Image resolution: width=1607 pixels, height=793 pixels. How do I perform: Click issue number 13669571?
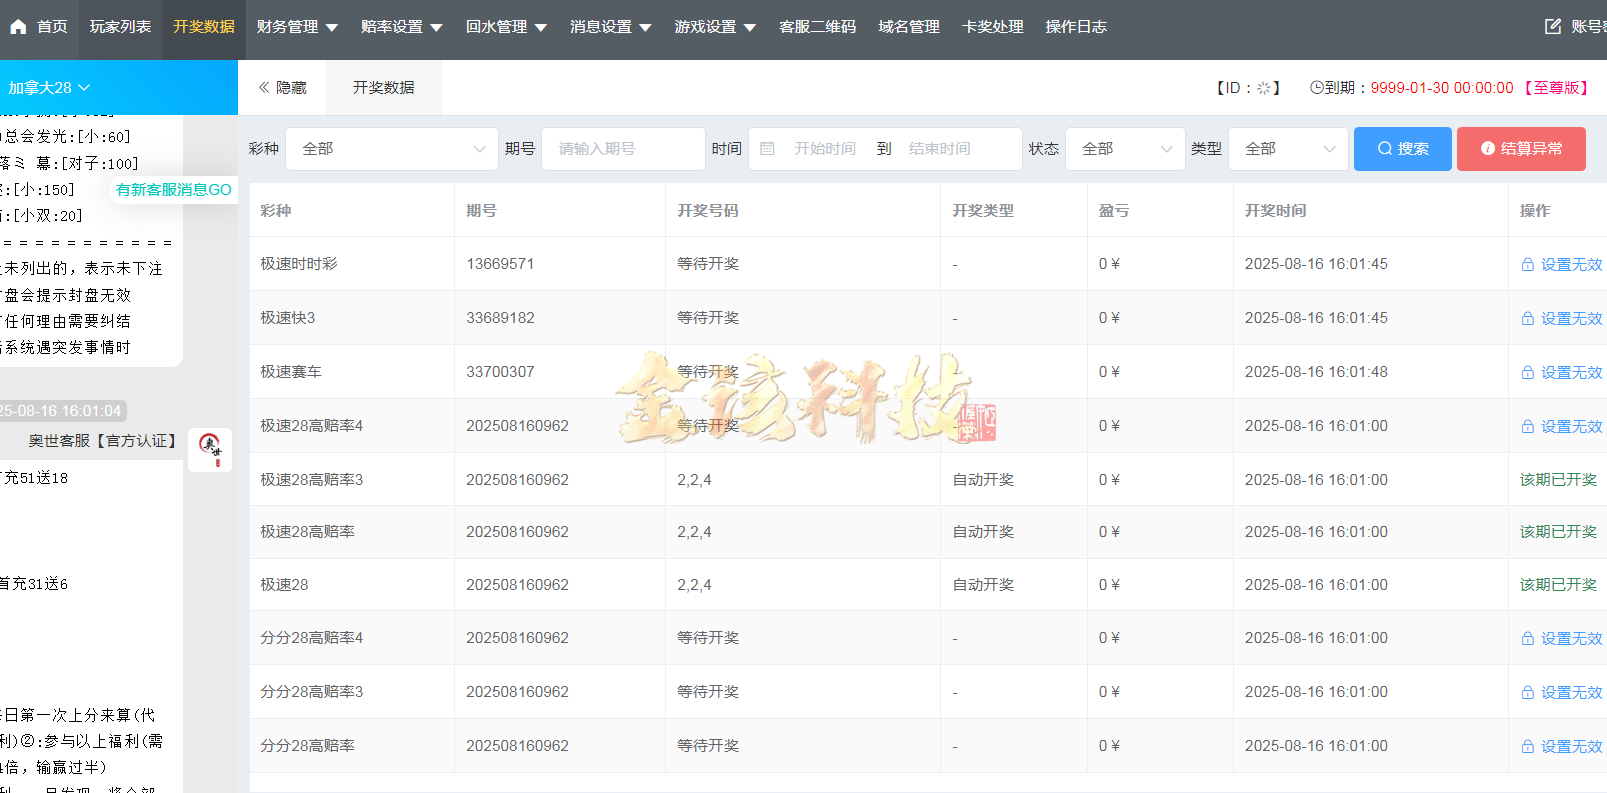click(x=500, y=264)
